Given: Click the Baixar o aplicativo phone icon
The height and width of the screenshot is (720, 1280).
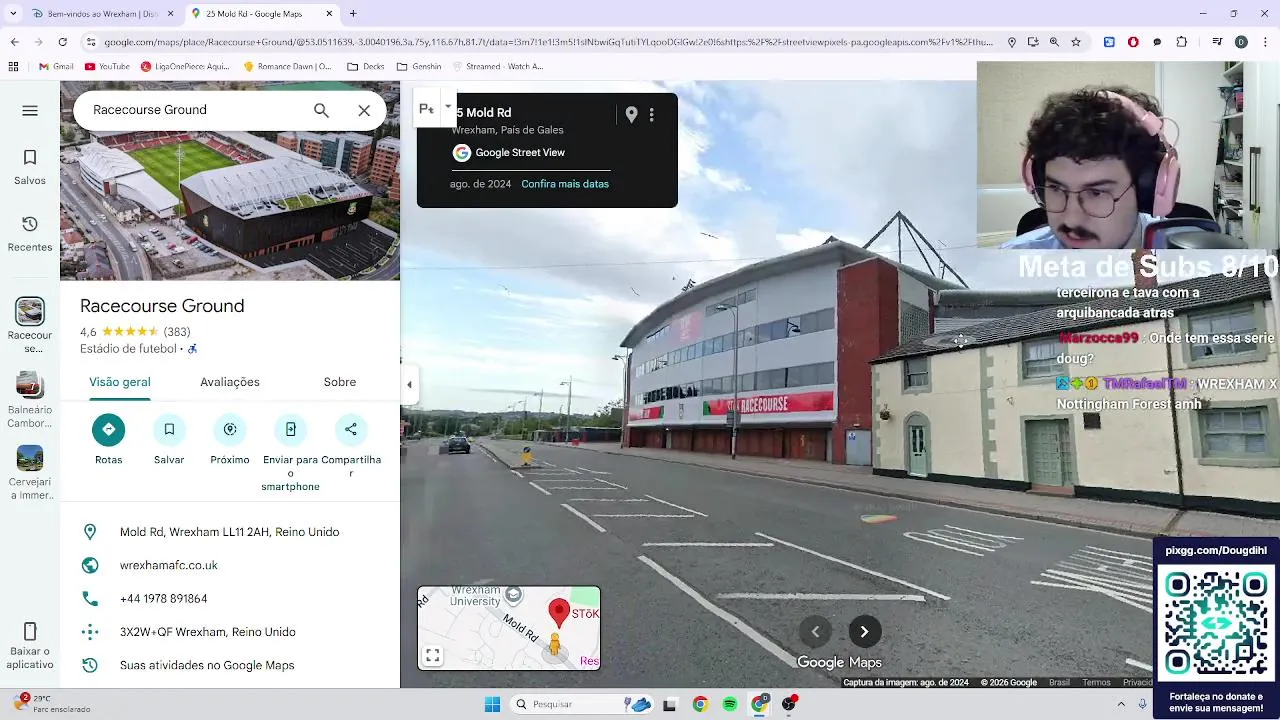Looking at the screenshot, I should [30, 632].
